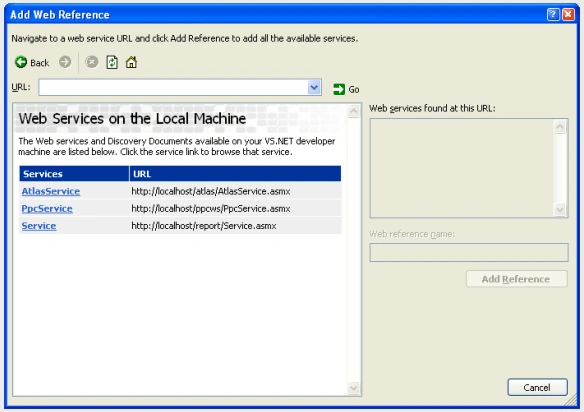This screenshot has height=412, width=584.
Task: Click the Add Reference button
Action: [x=517, y=279]
